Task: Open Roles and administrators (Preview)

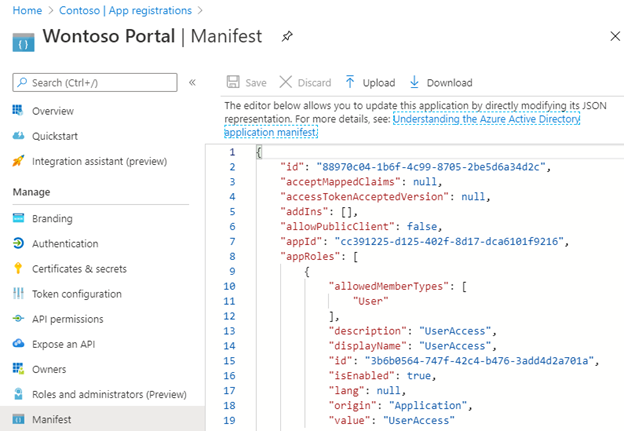Action: tap(109, 394)
